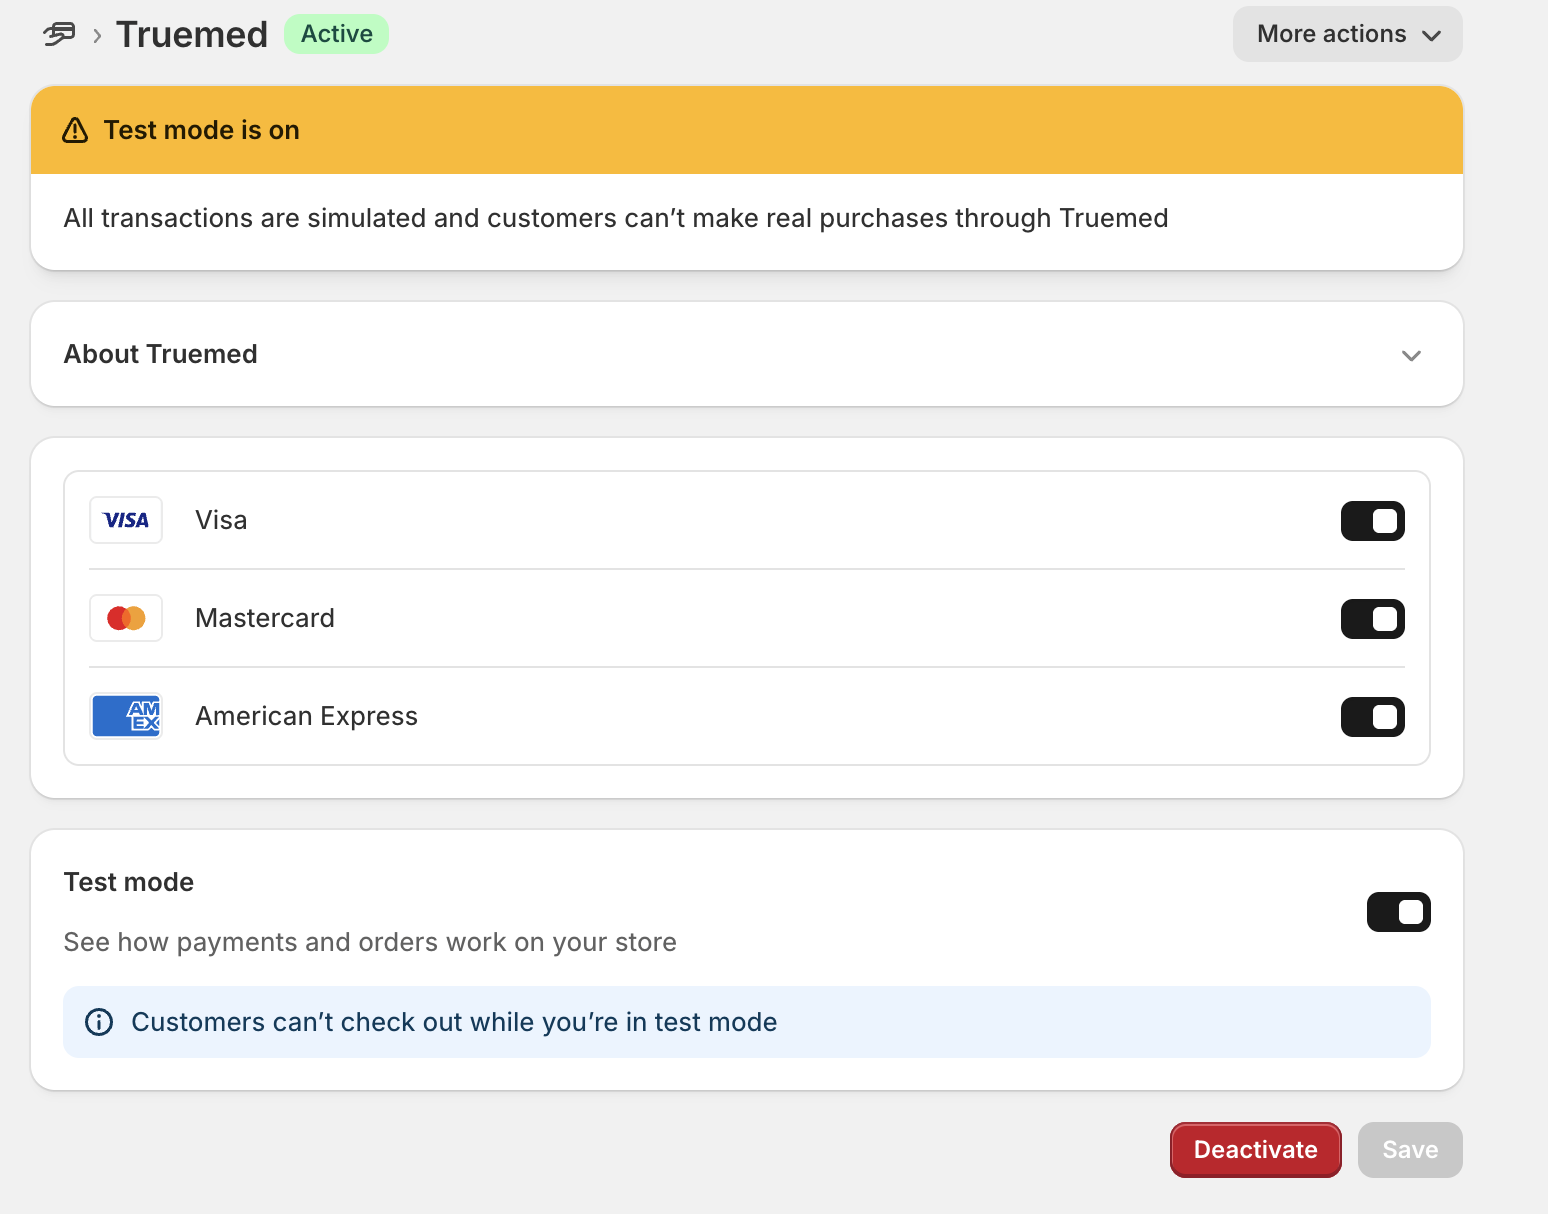Click the Deactivate button
The height and width of the screenshot is (1214, 1548).
pos(1256,1149)
